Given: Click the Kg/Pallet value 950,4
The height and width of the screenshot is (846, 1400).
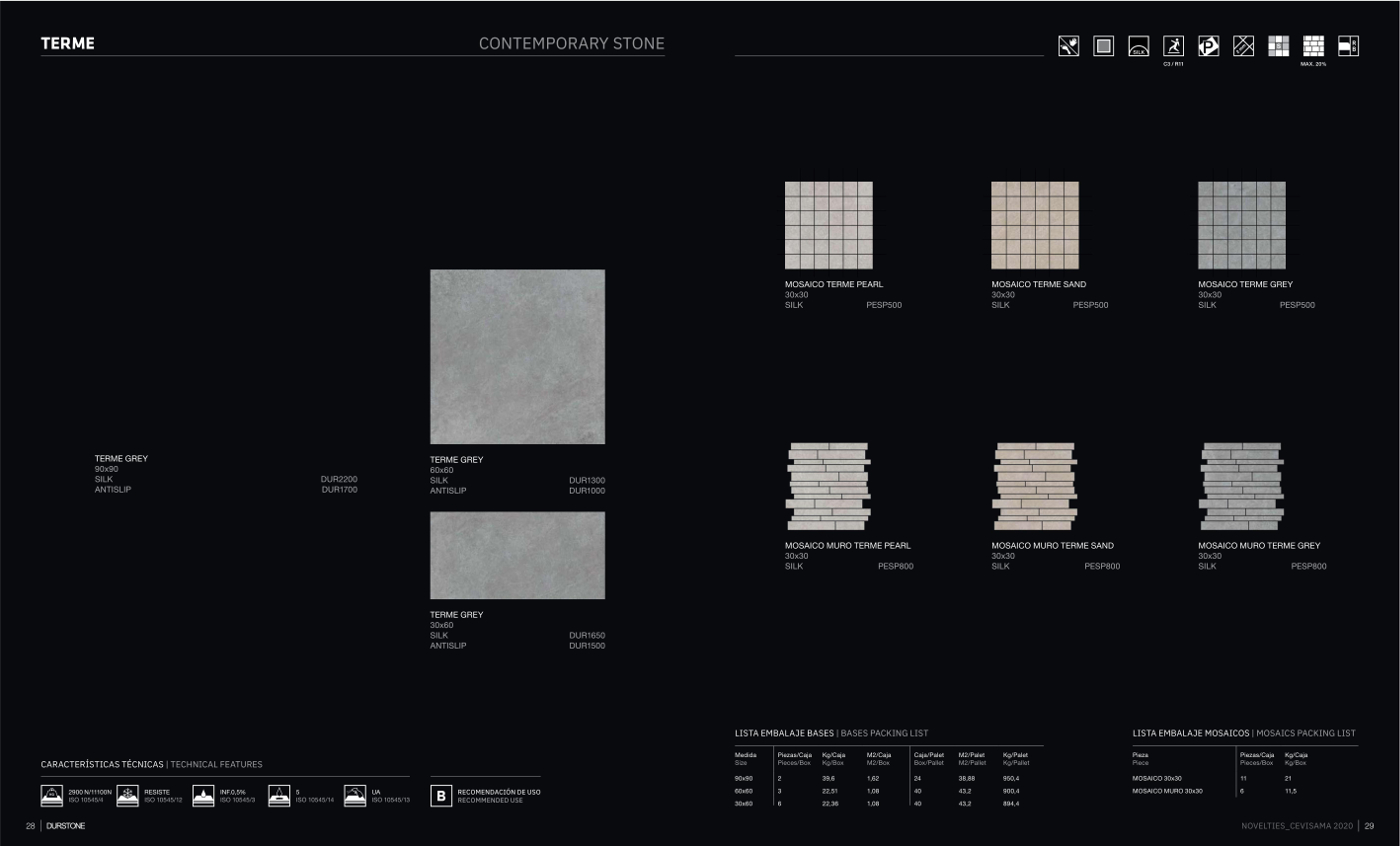Looking at the screenshot, I should click(x=1011, y=778).
